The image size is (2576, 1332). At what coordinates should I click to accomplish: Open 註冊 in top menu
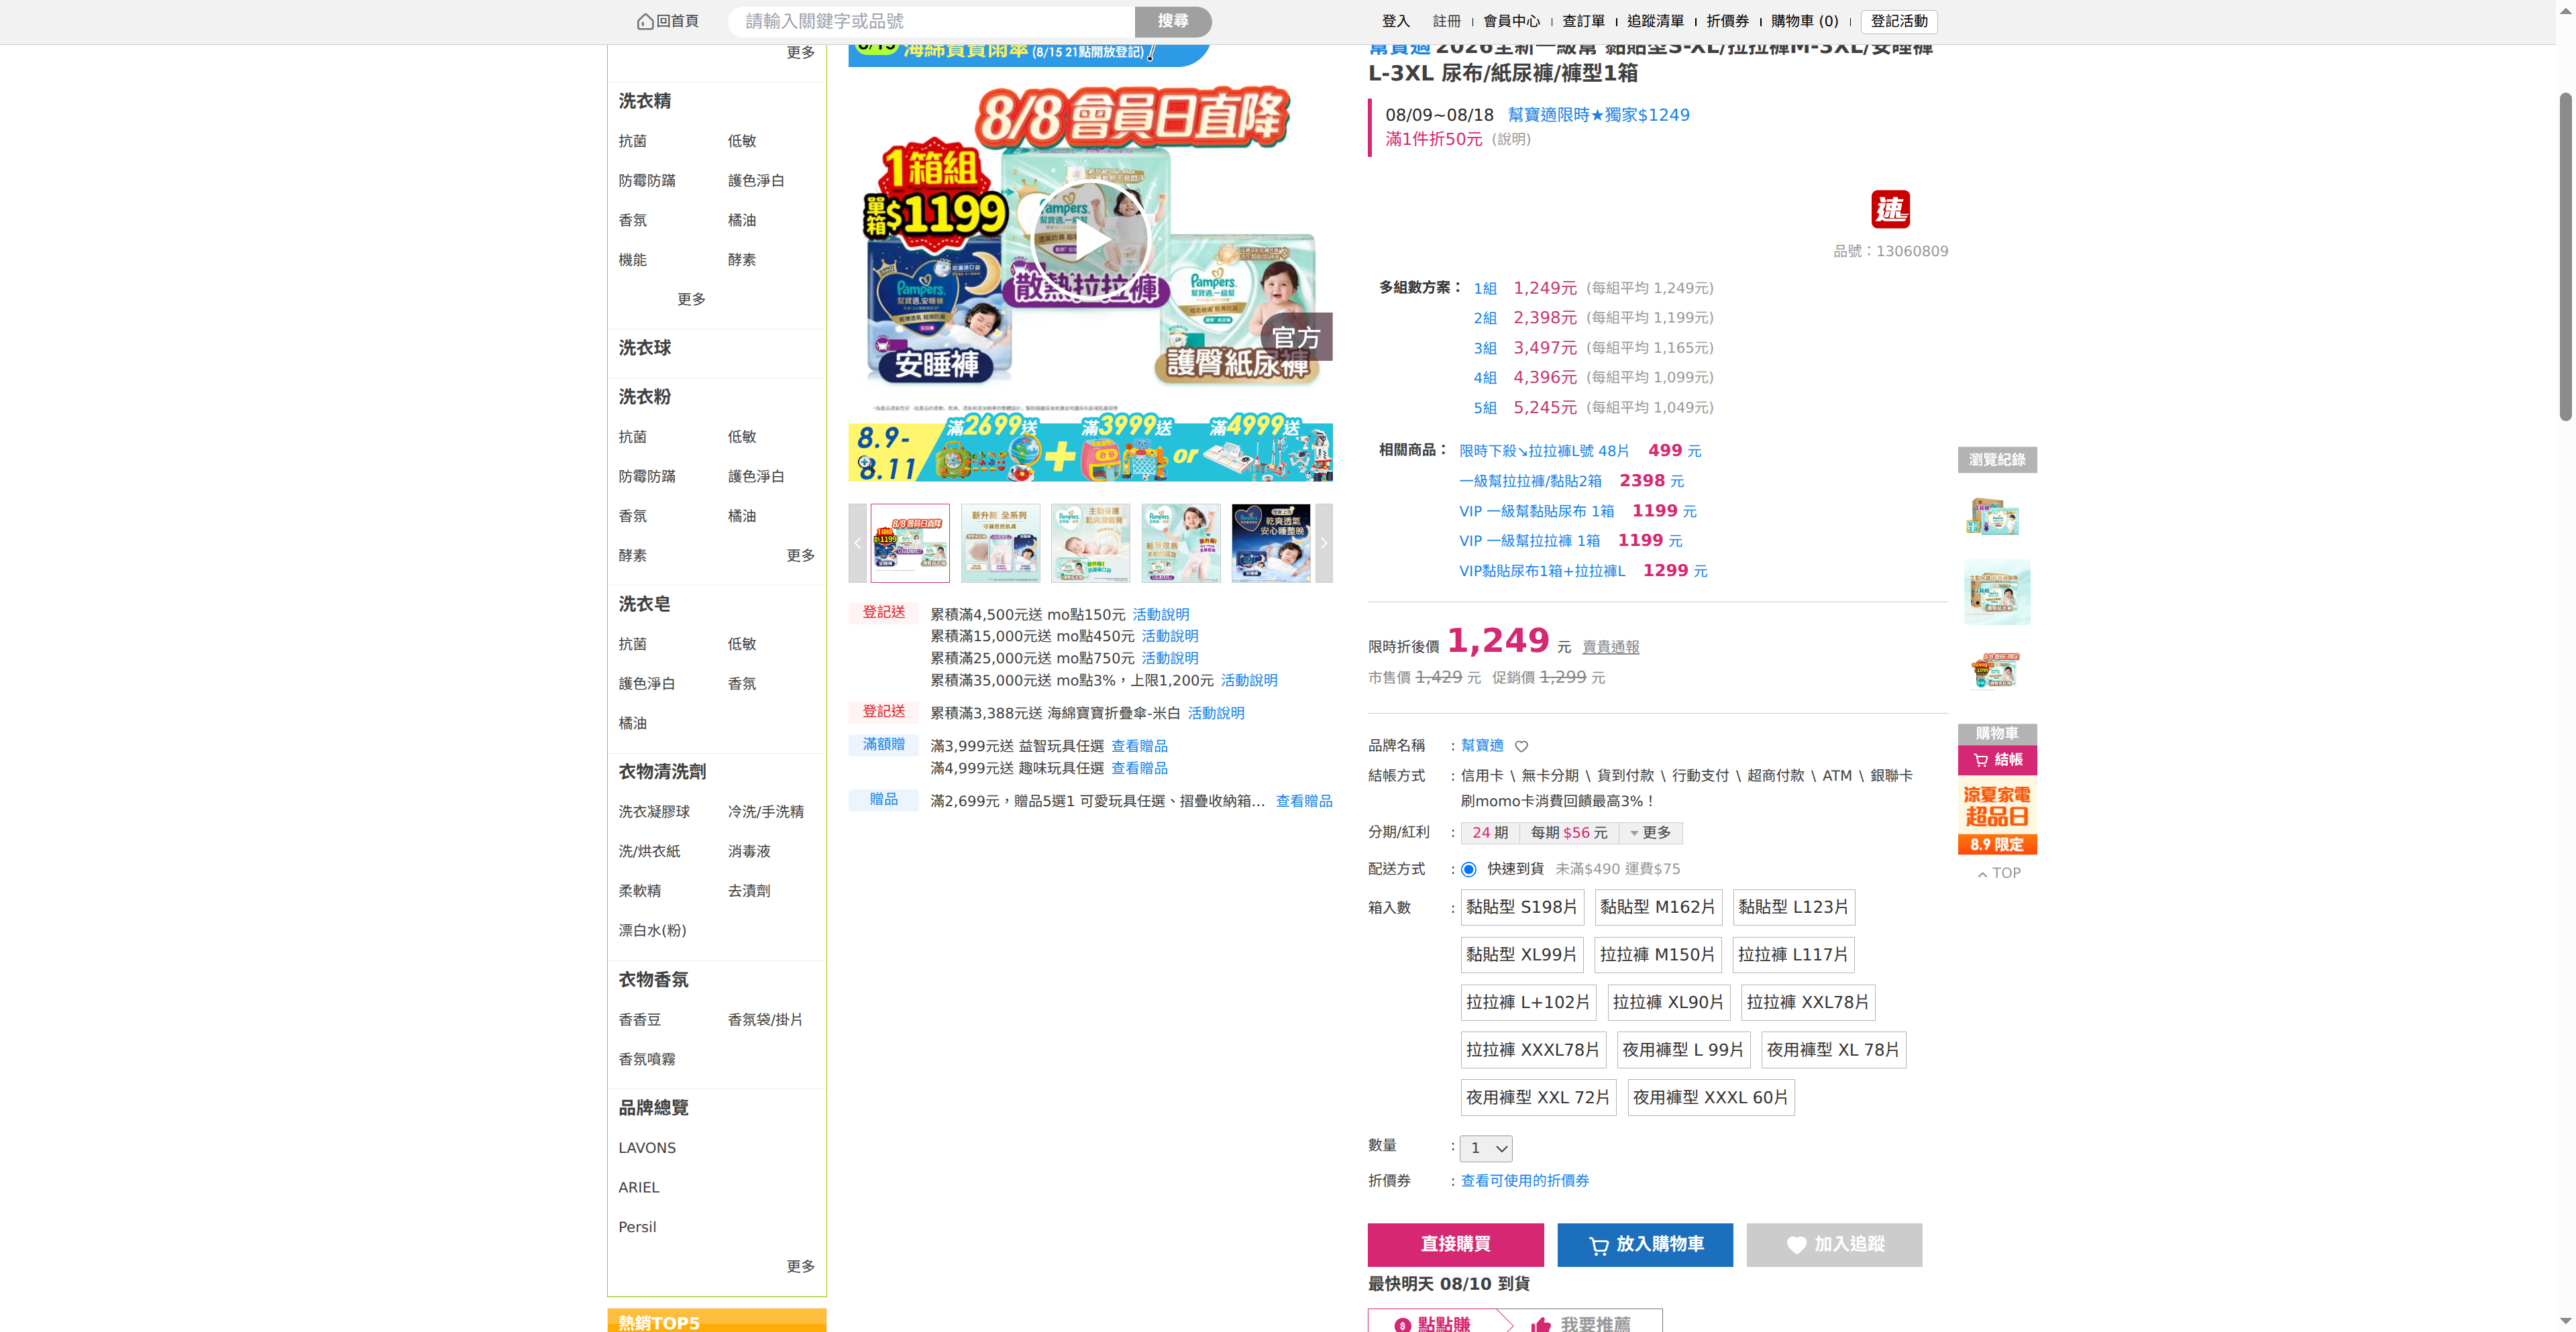1446,21
